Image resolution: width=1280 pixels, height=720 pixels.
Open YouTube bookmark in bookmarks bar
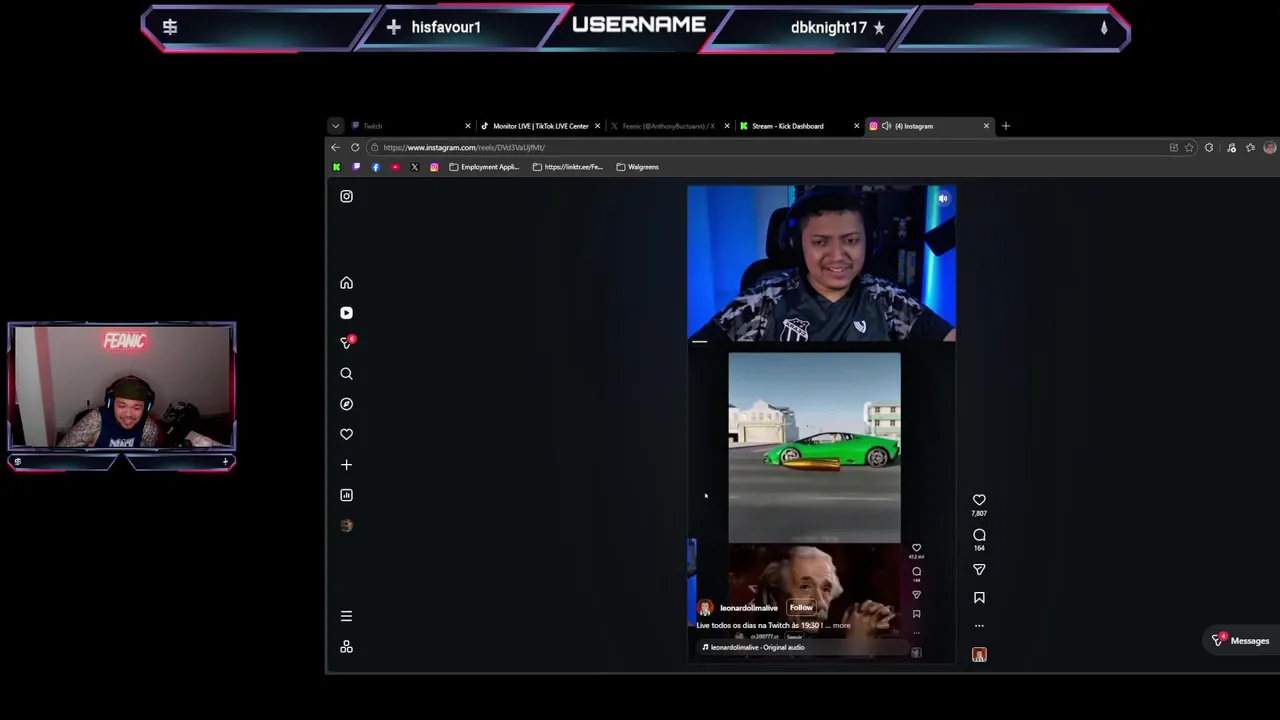point(395,167)
